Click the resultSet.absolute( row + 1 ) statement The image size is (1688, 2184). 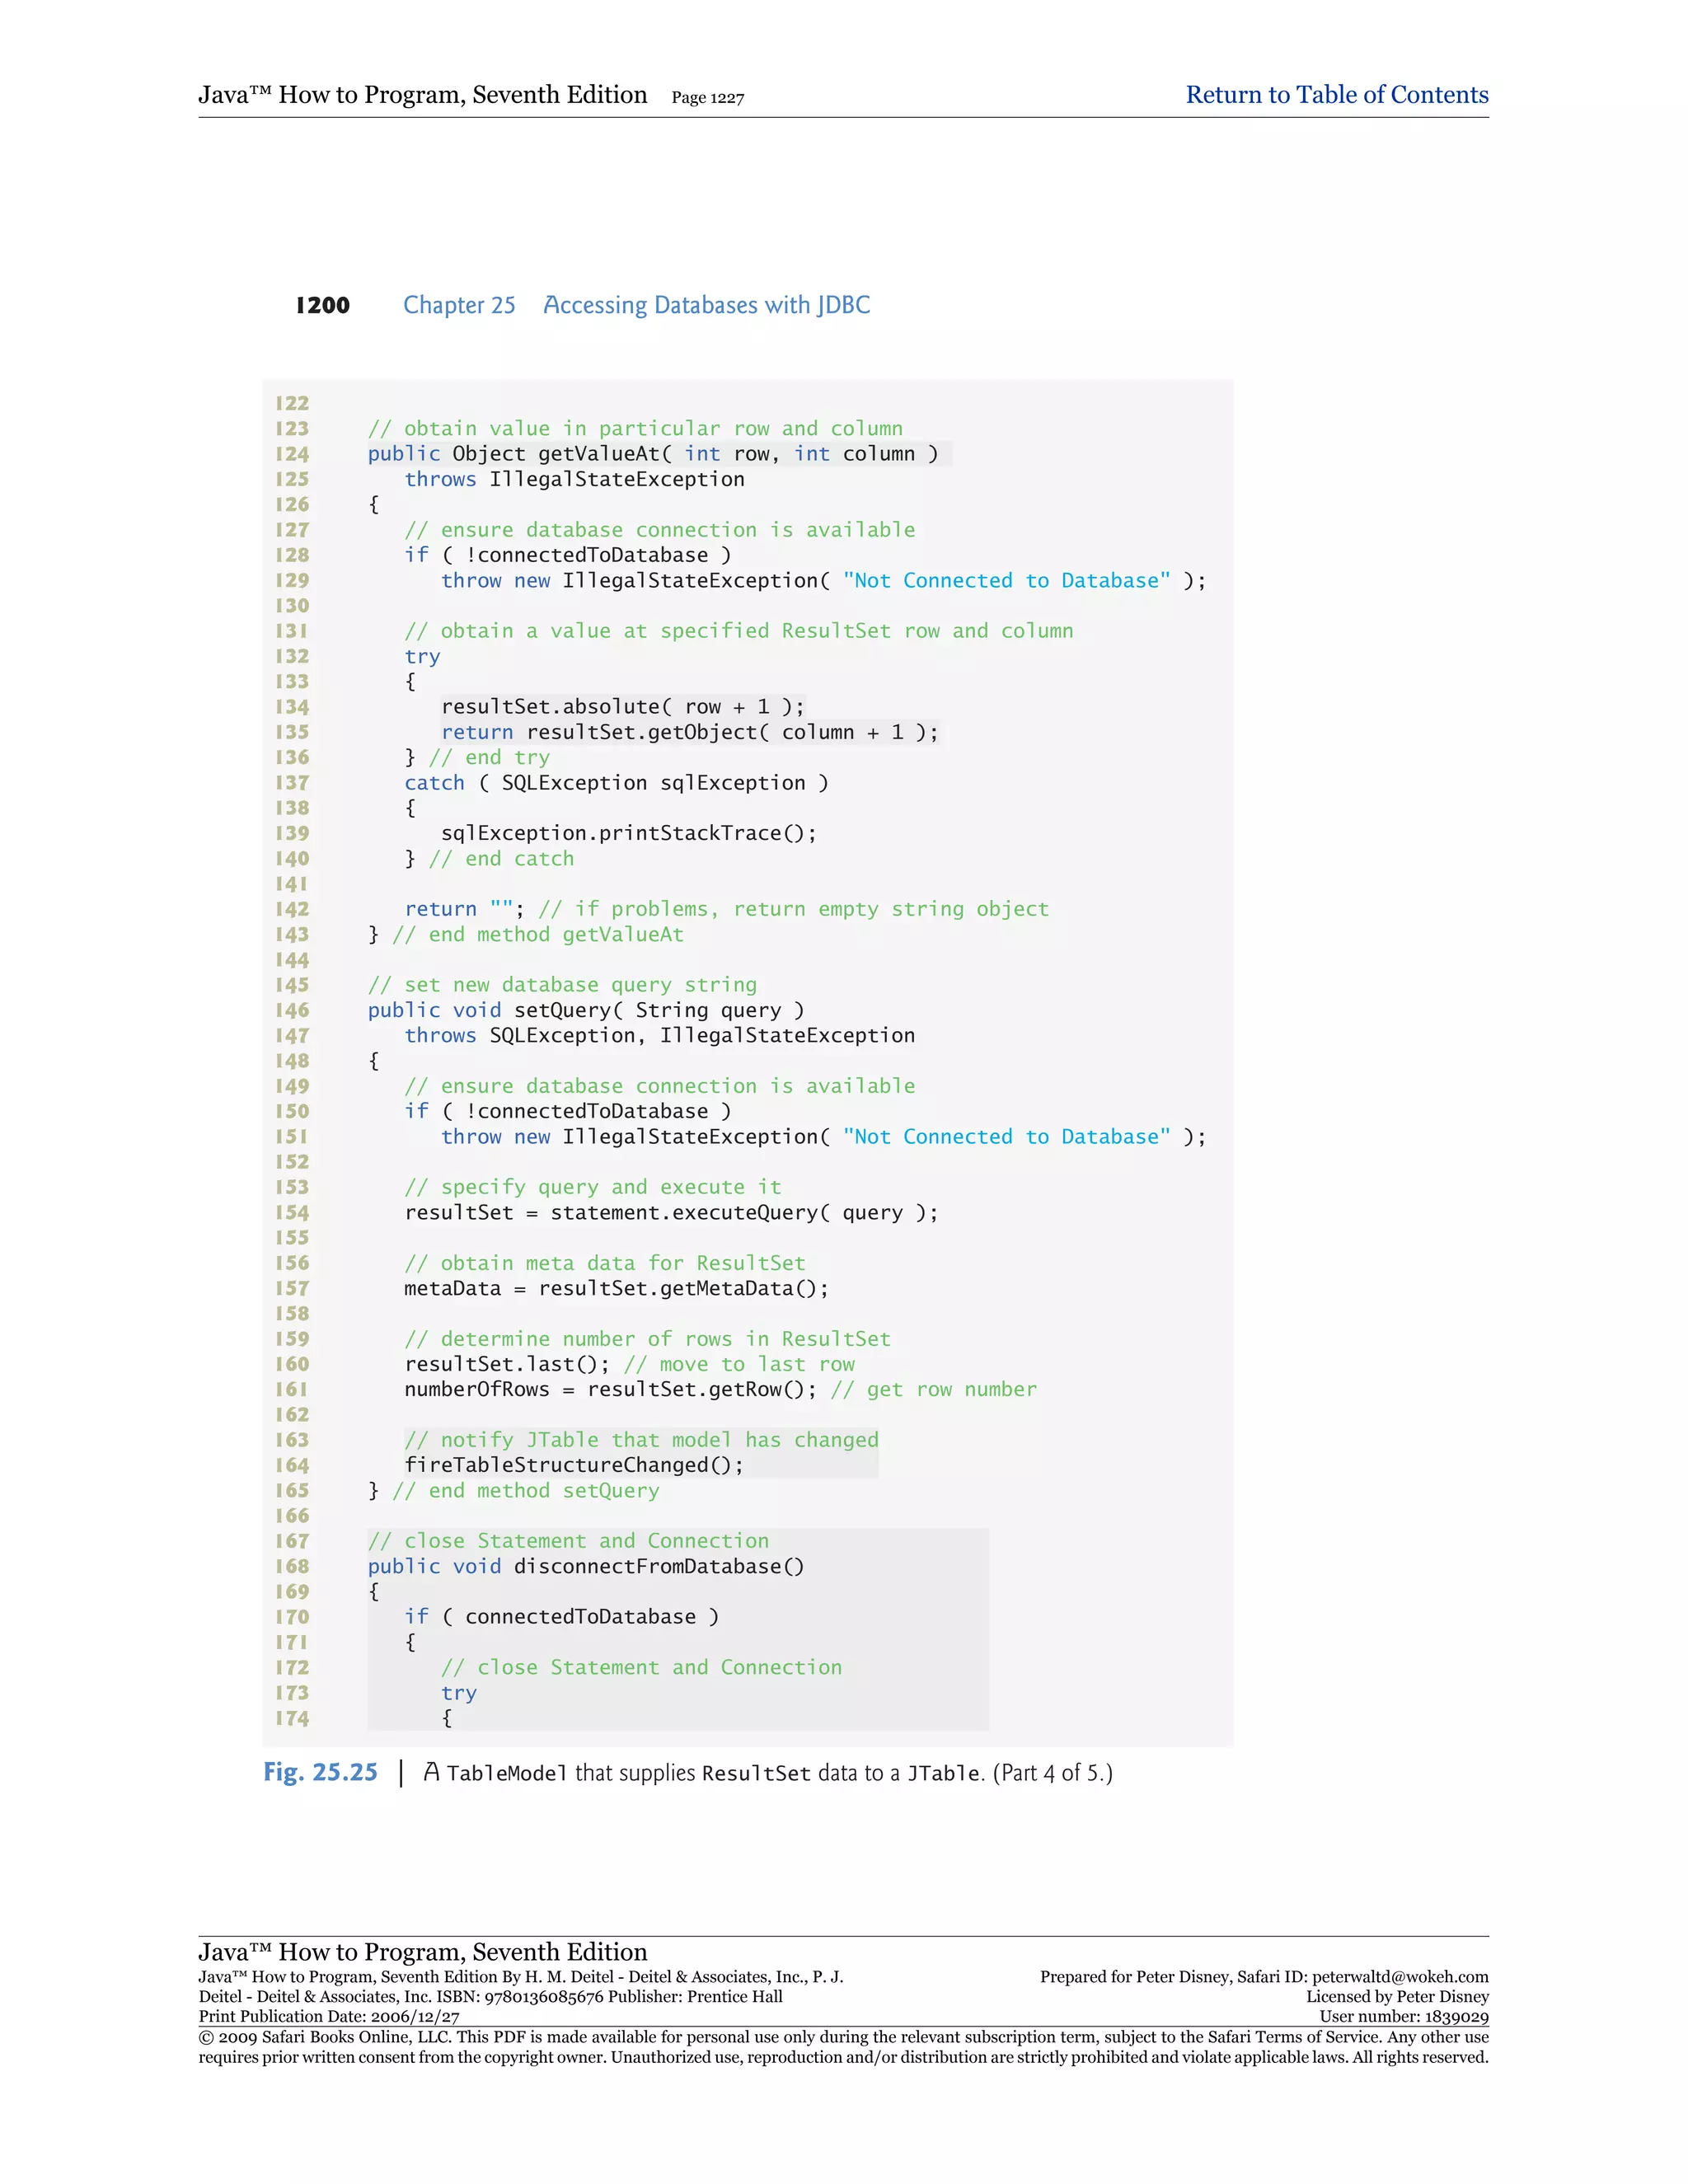click(622, 707)
